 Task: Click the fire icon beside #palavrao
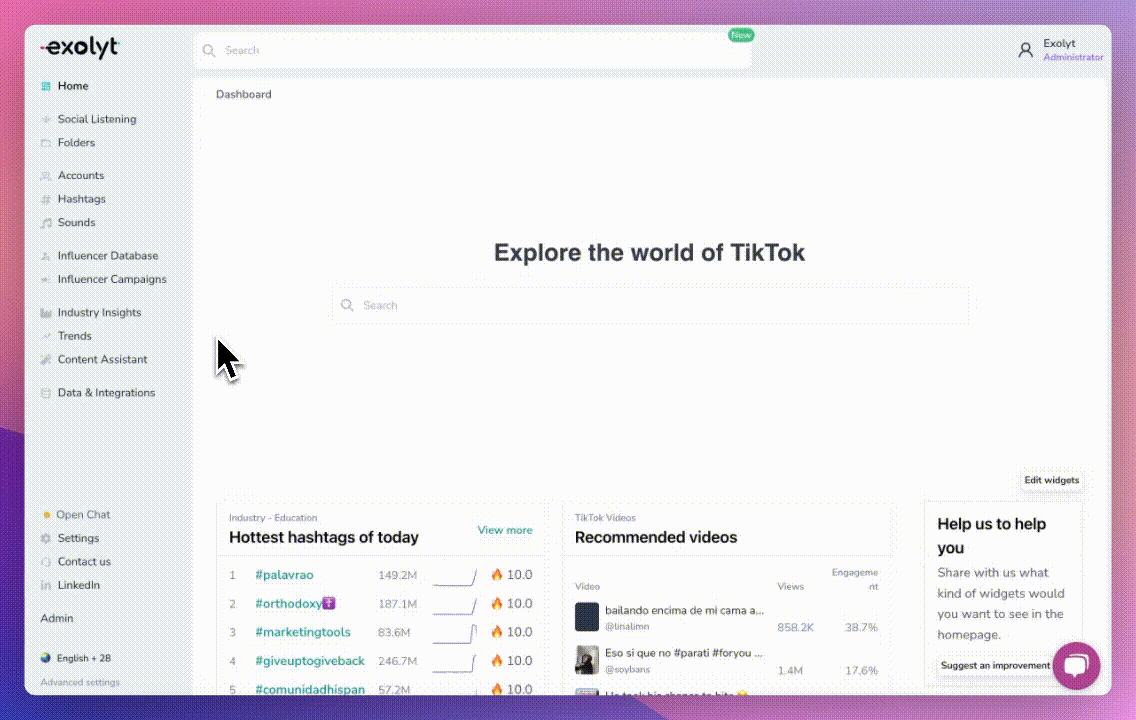496,574
